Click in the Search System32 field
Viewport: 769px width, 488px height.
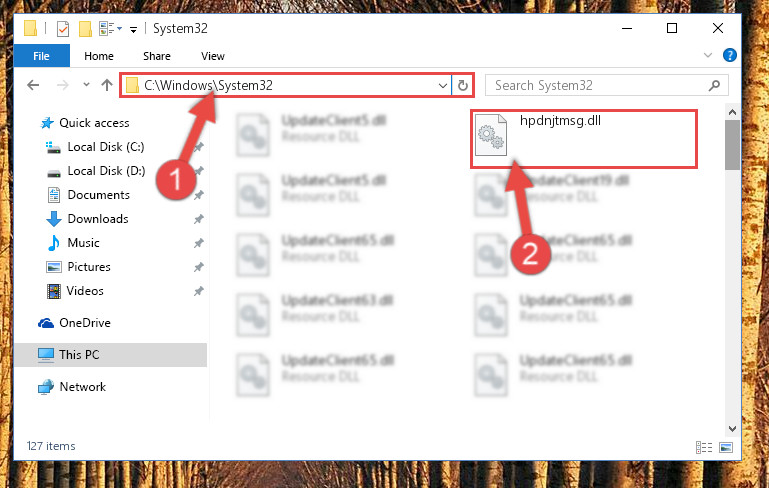point(597,85)
